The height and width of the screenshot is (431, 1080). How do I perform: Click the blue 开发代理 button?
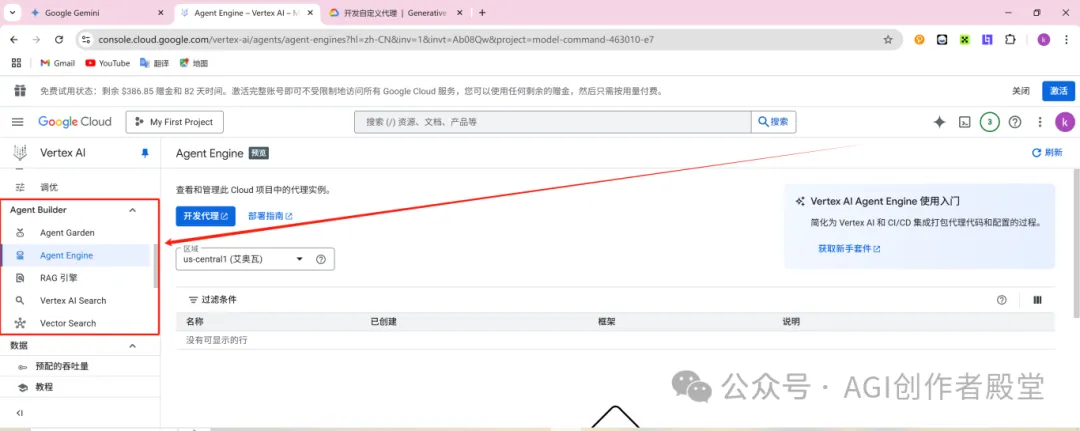click(205, 216)
